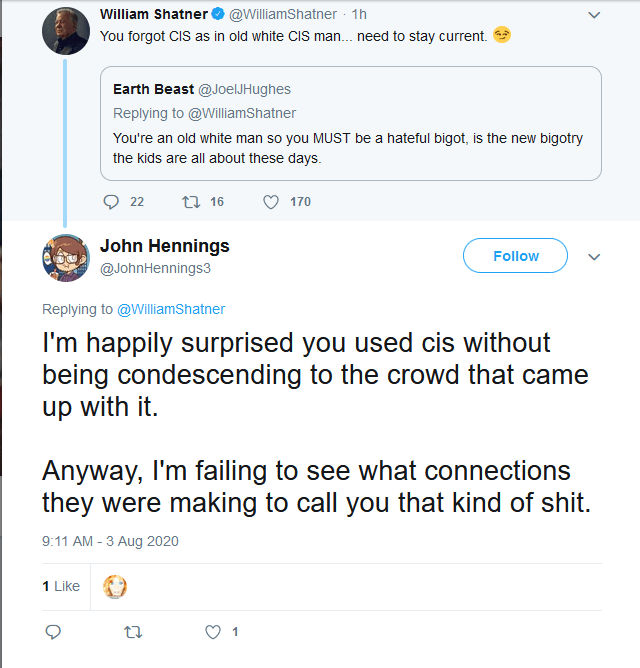640x668 pixels.
Task: Open the @WilliamShatner reply mention link
Action: [x=171, y=309]
